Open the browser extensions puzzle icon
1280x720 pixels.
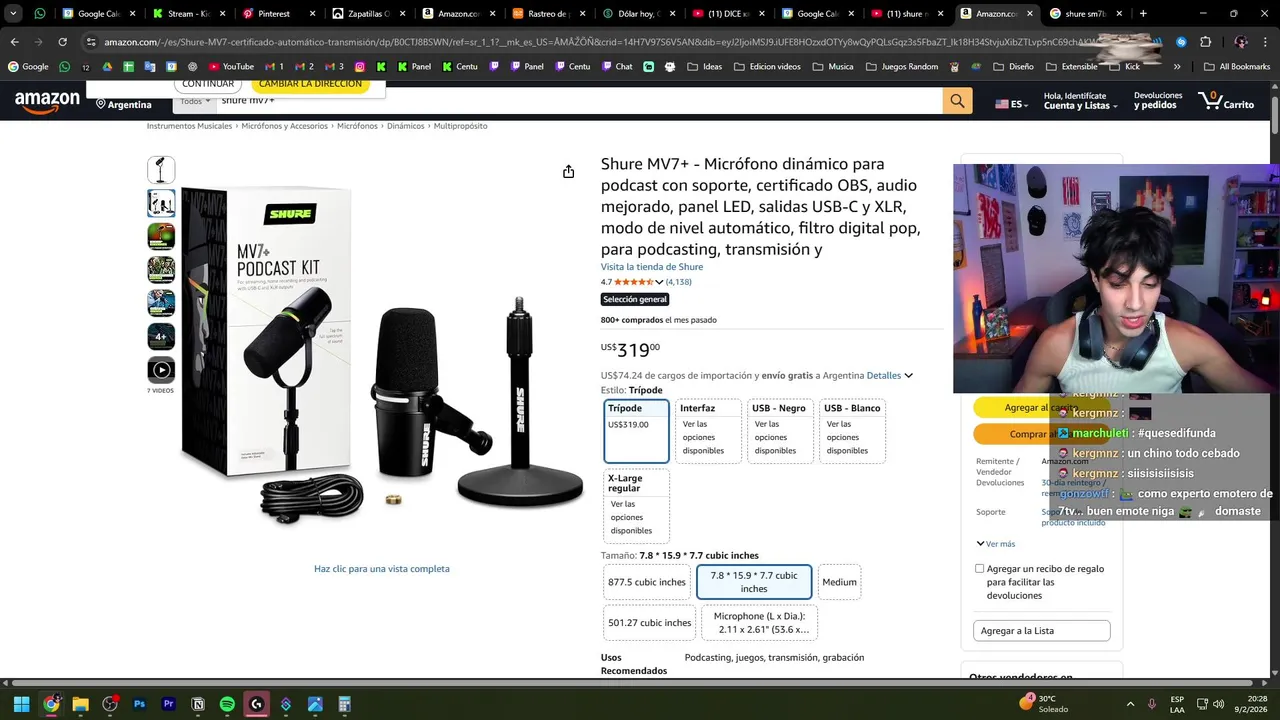[x=1205, y=42]
